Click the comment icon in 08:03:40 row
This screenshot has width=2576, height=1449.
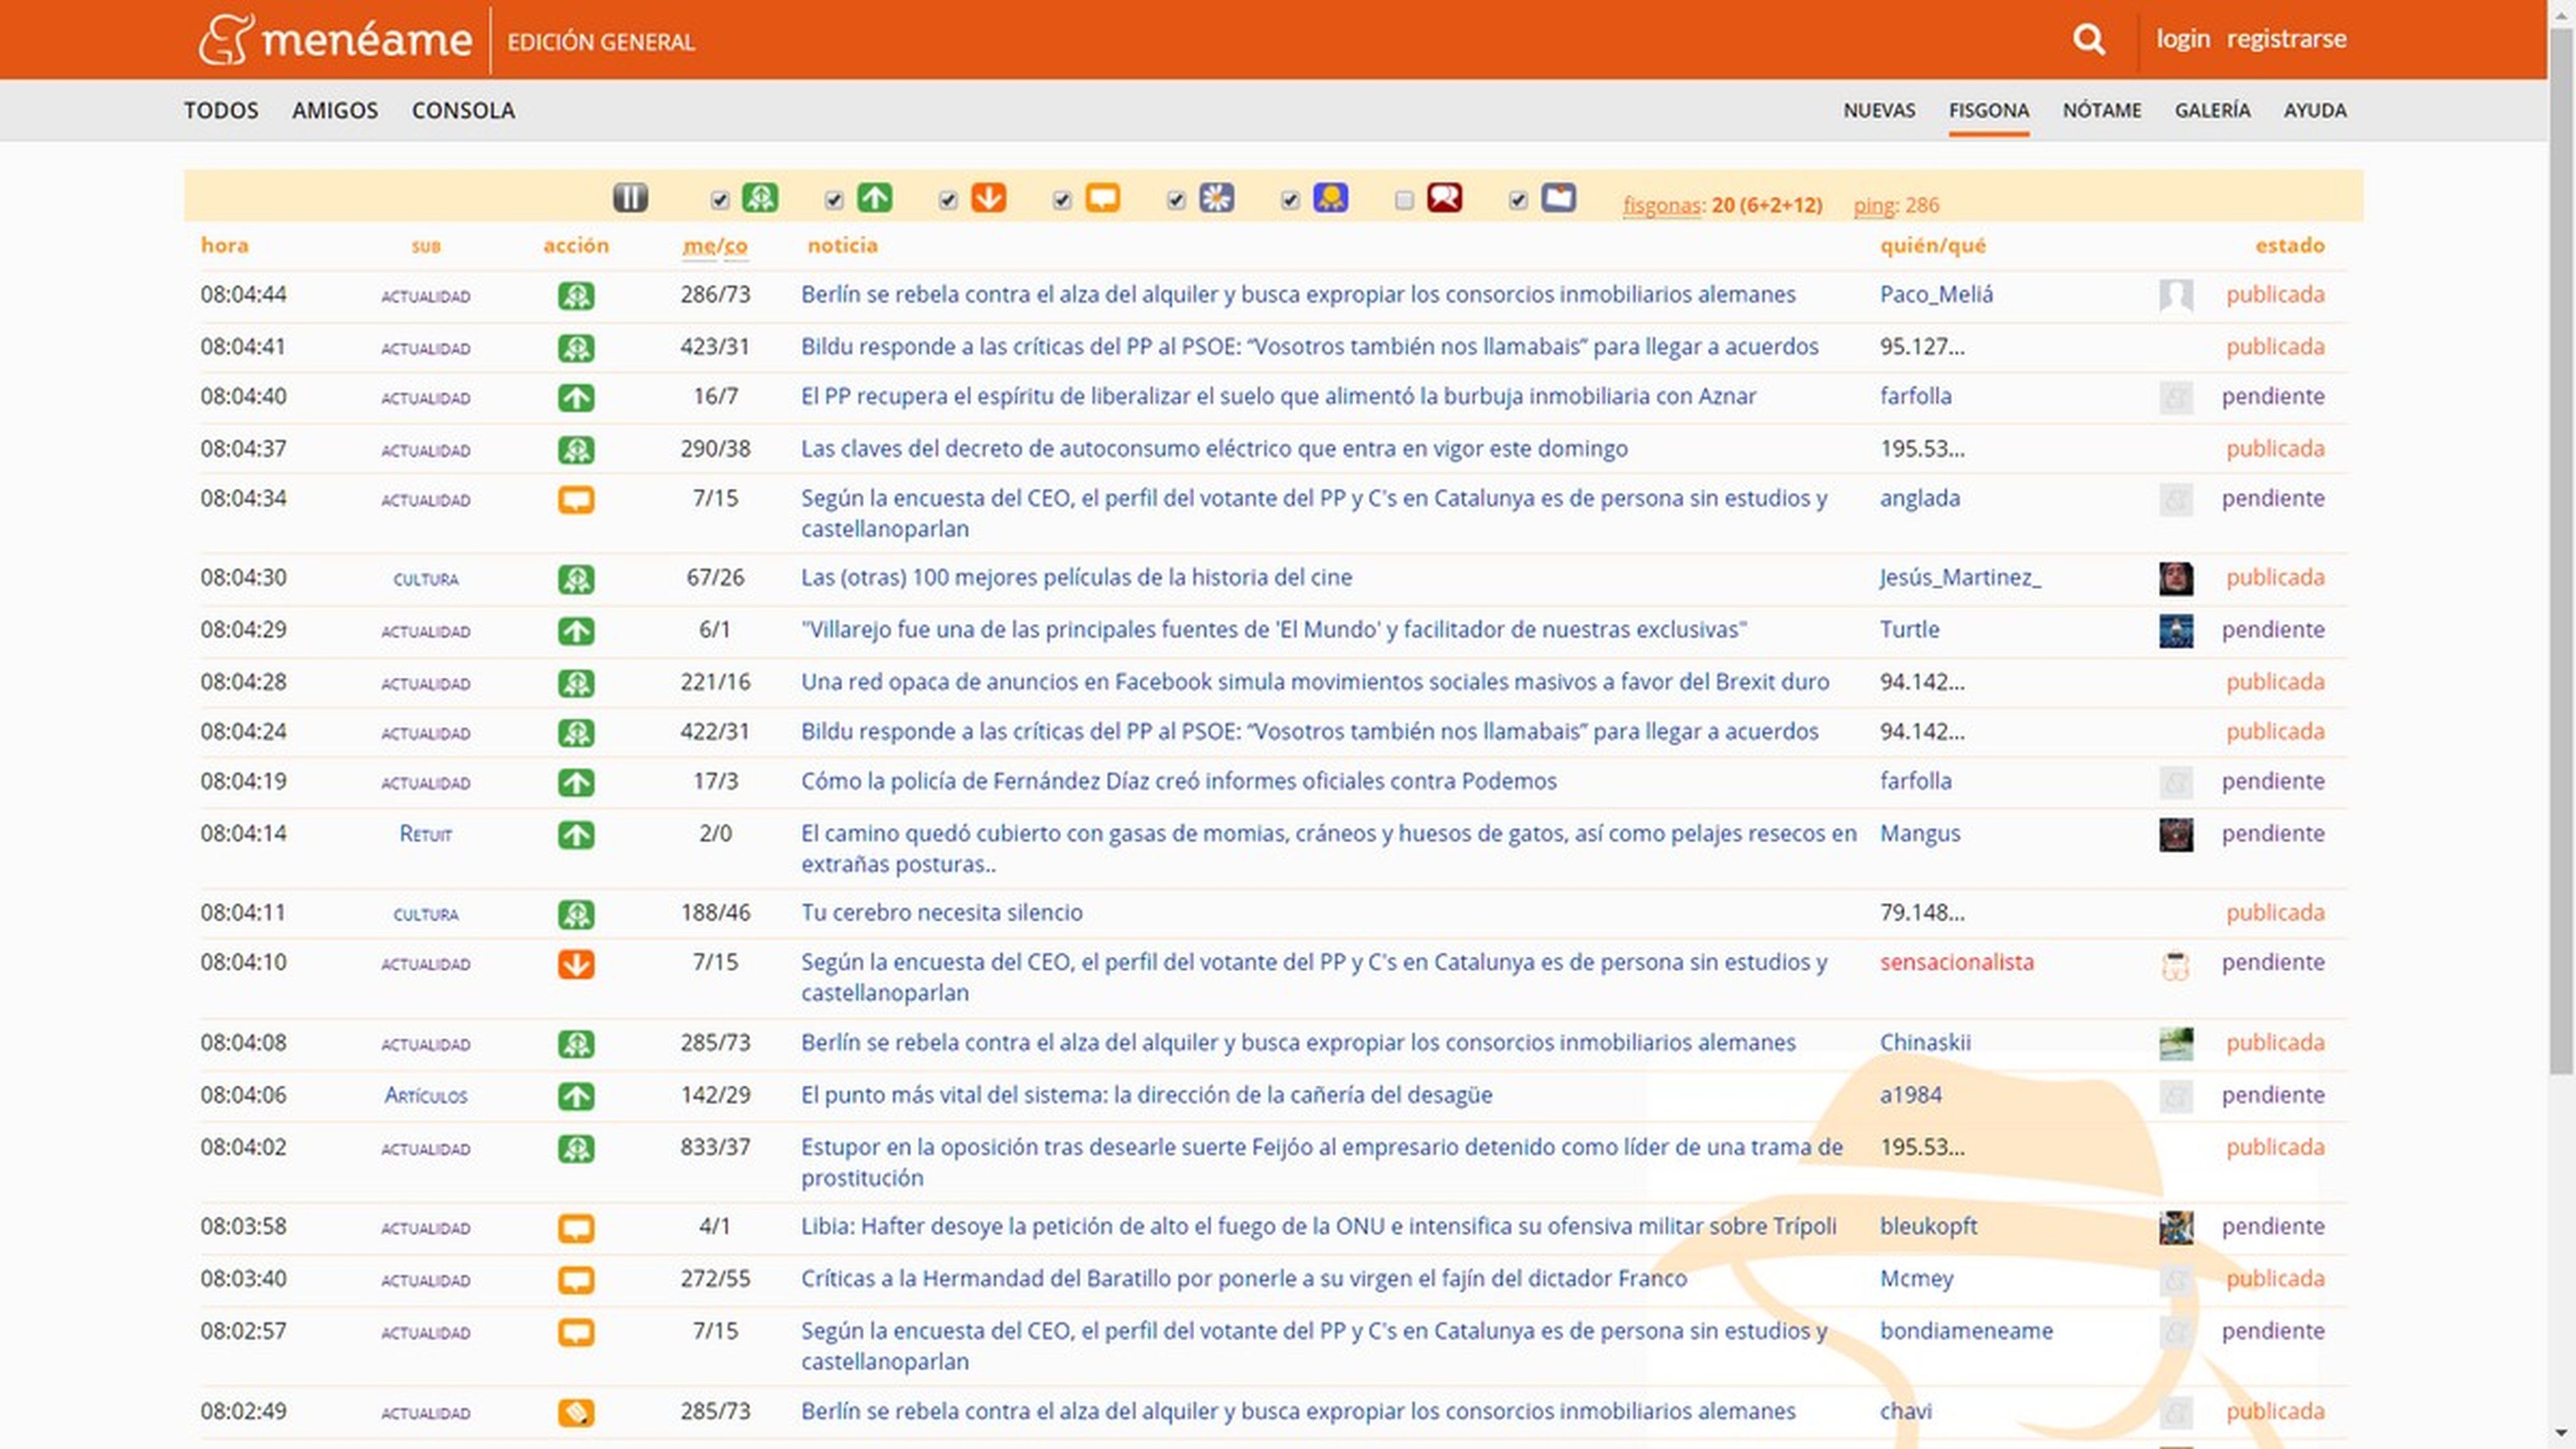click(576, 1280)
